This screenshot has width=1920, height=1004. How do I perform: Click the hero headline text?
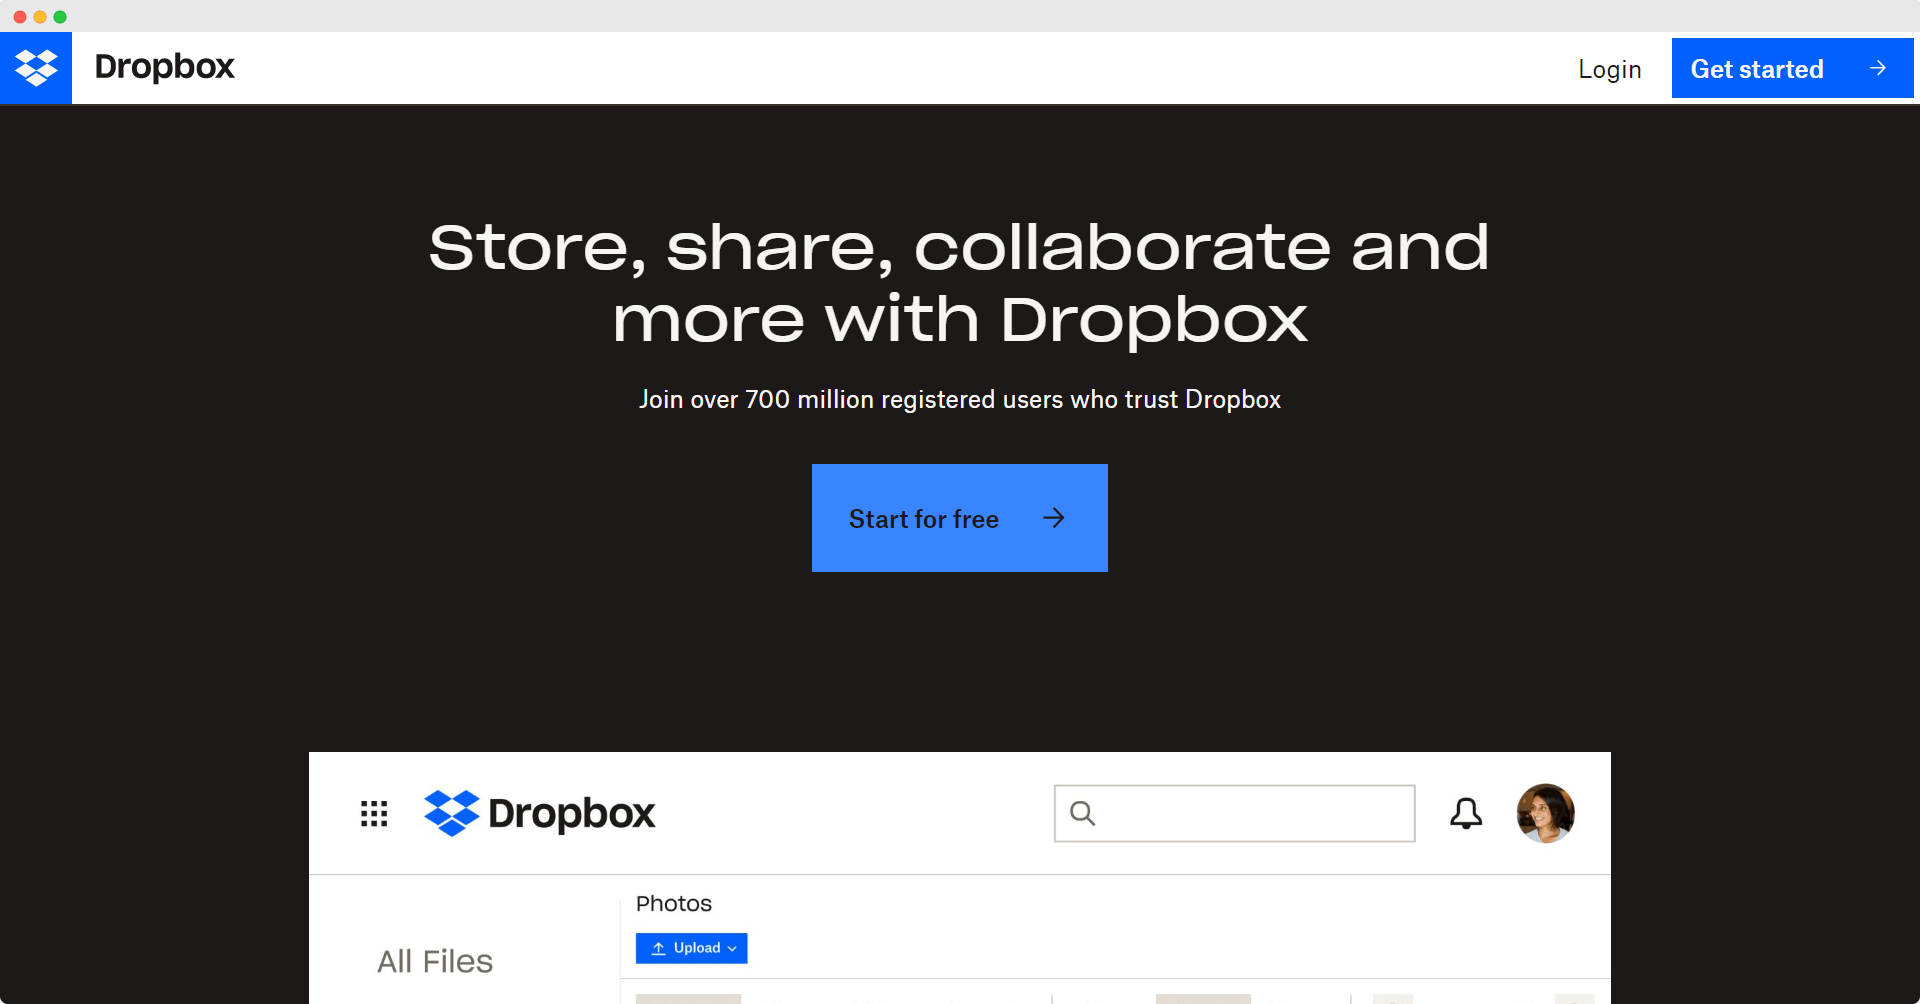click(960, 283)
